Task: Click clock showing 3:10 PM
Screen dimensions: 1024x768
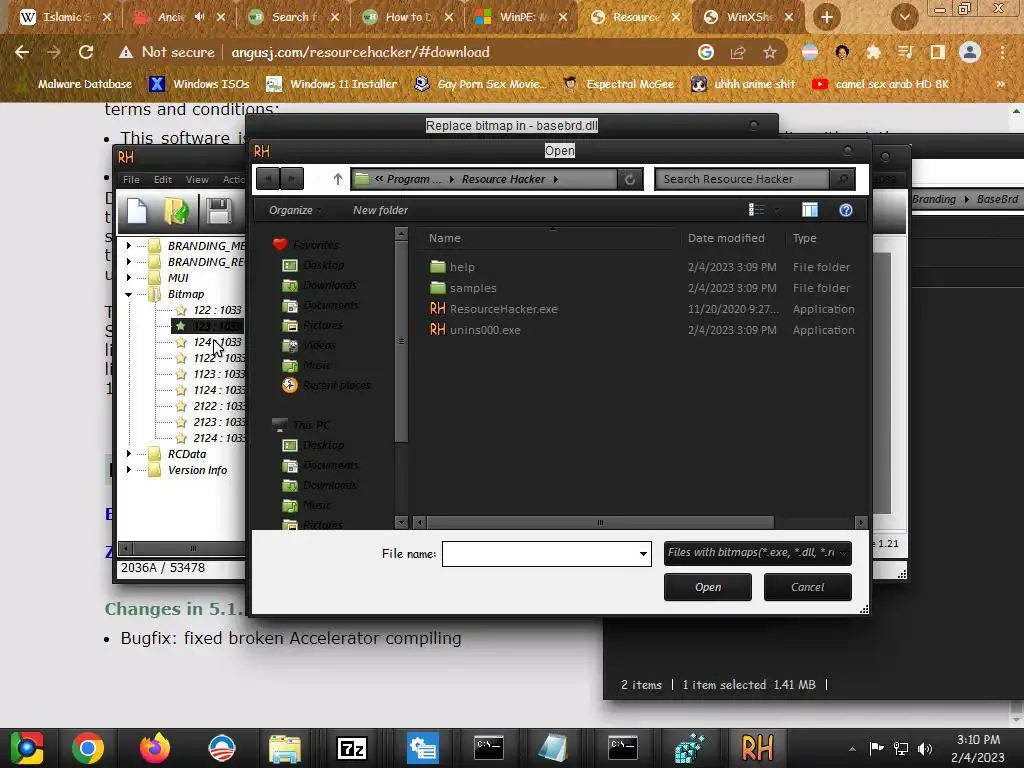Action: pos(978,740)
